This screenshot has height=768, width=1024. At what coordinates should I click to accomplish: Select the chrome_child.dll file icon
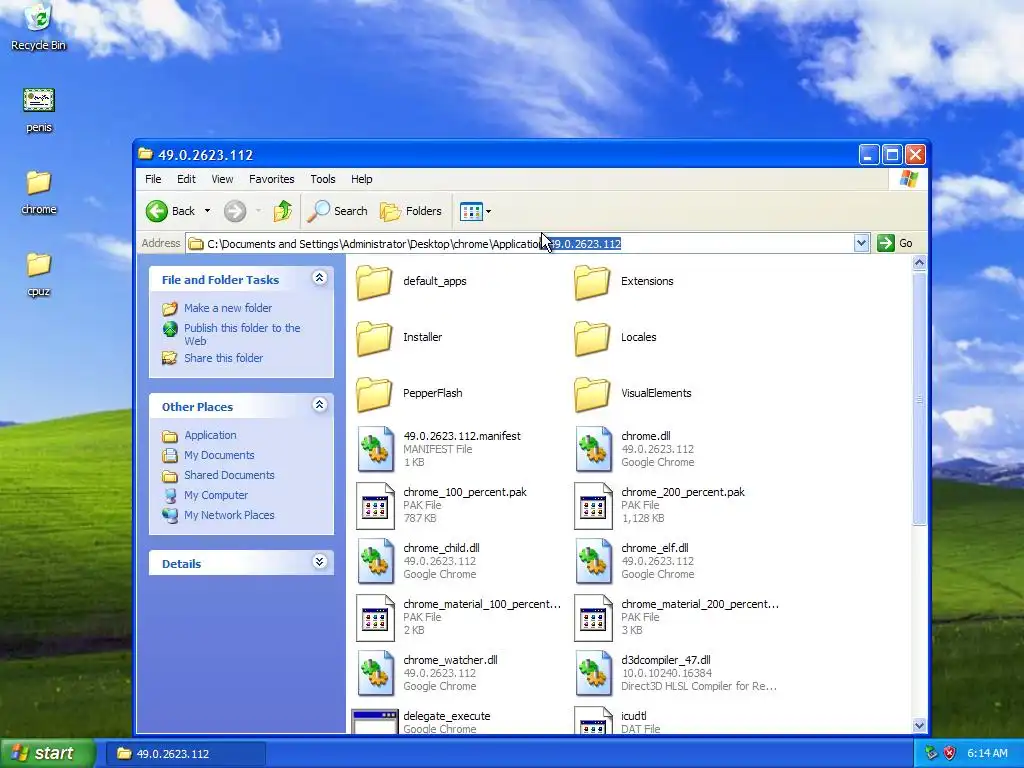(376, 562)
